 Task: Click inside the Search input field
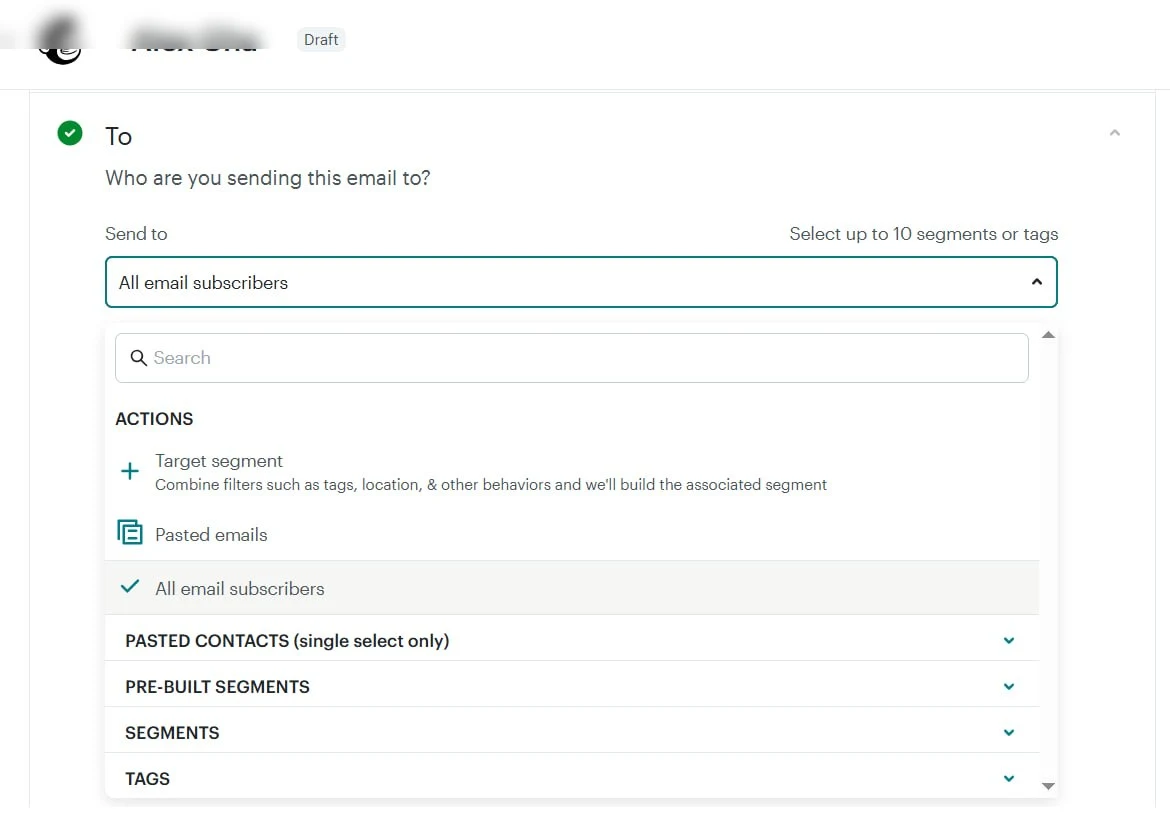(572, 358)
